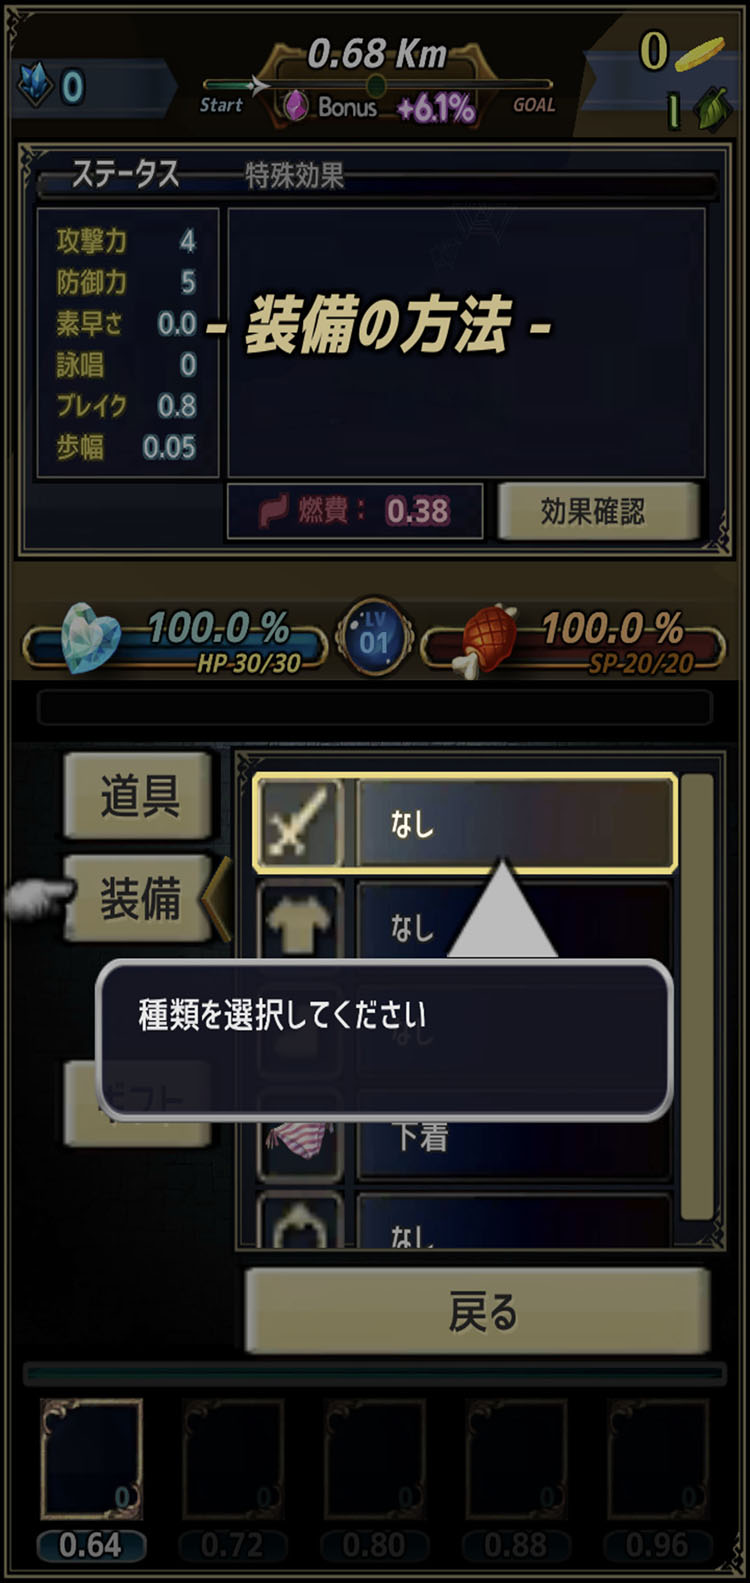
Task: Tap the green leaf counter icon
Action: click(712, 109)
